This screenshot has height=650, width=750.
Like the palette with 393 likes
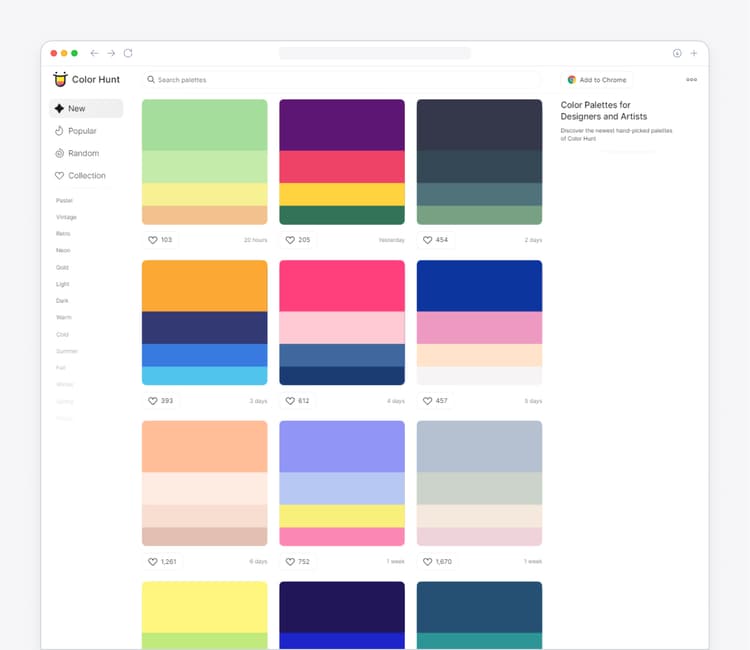(x=153, y=401)
